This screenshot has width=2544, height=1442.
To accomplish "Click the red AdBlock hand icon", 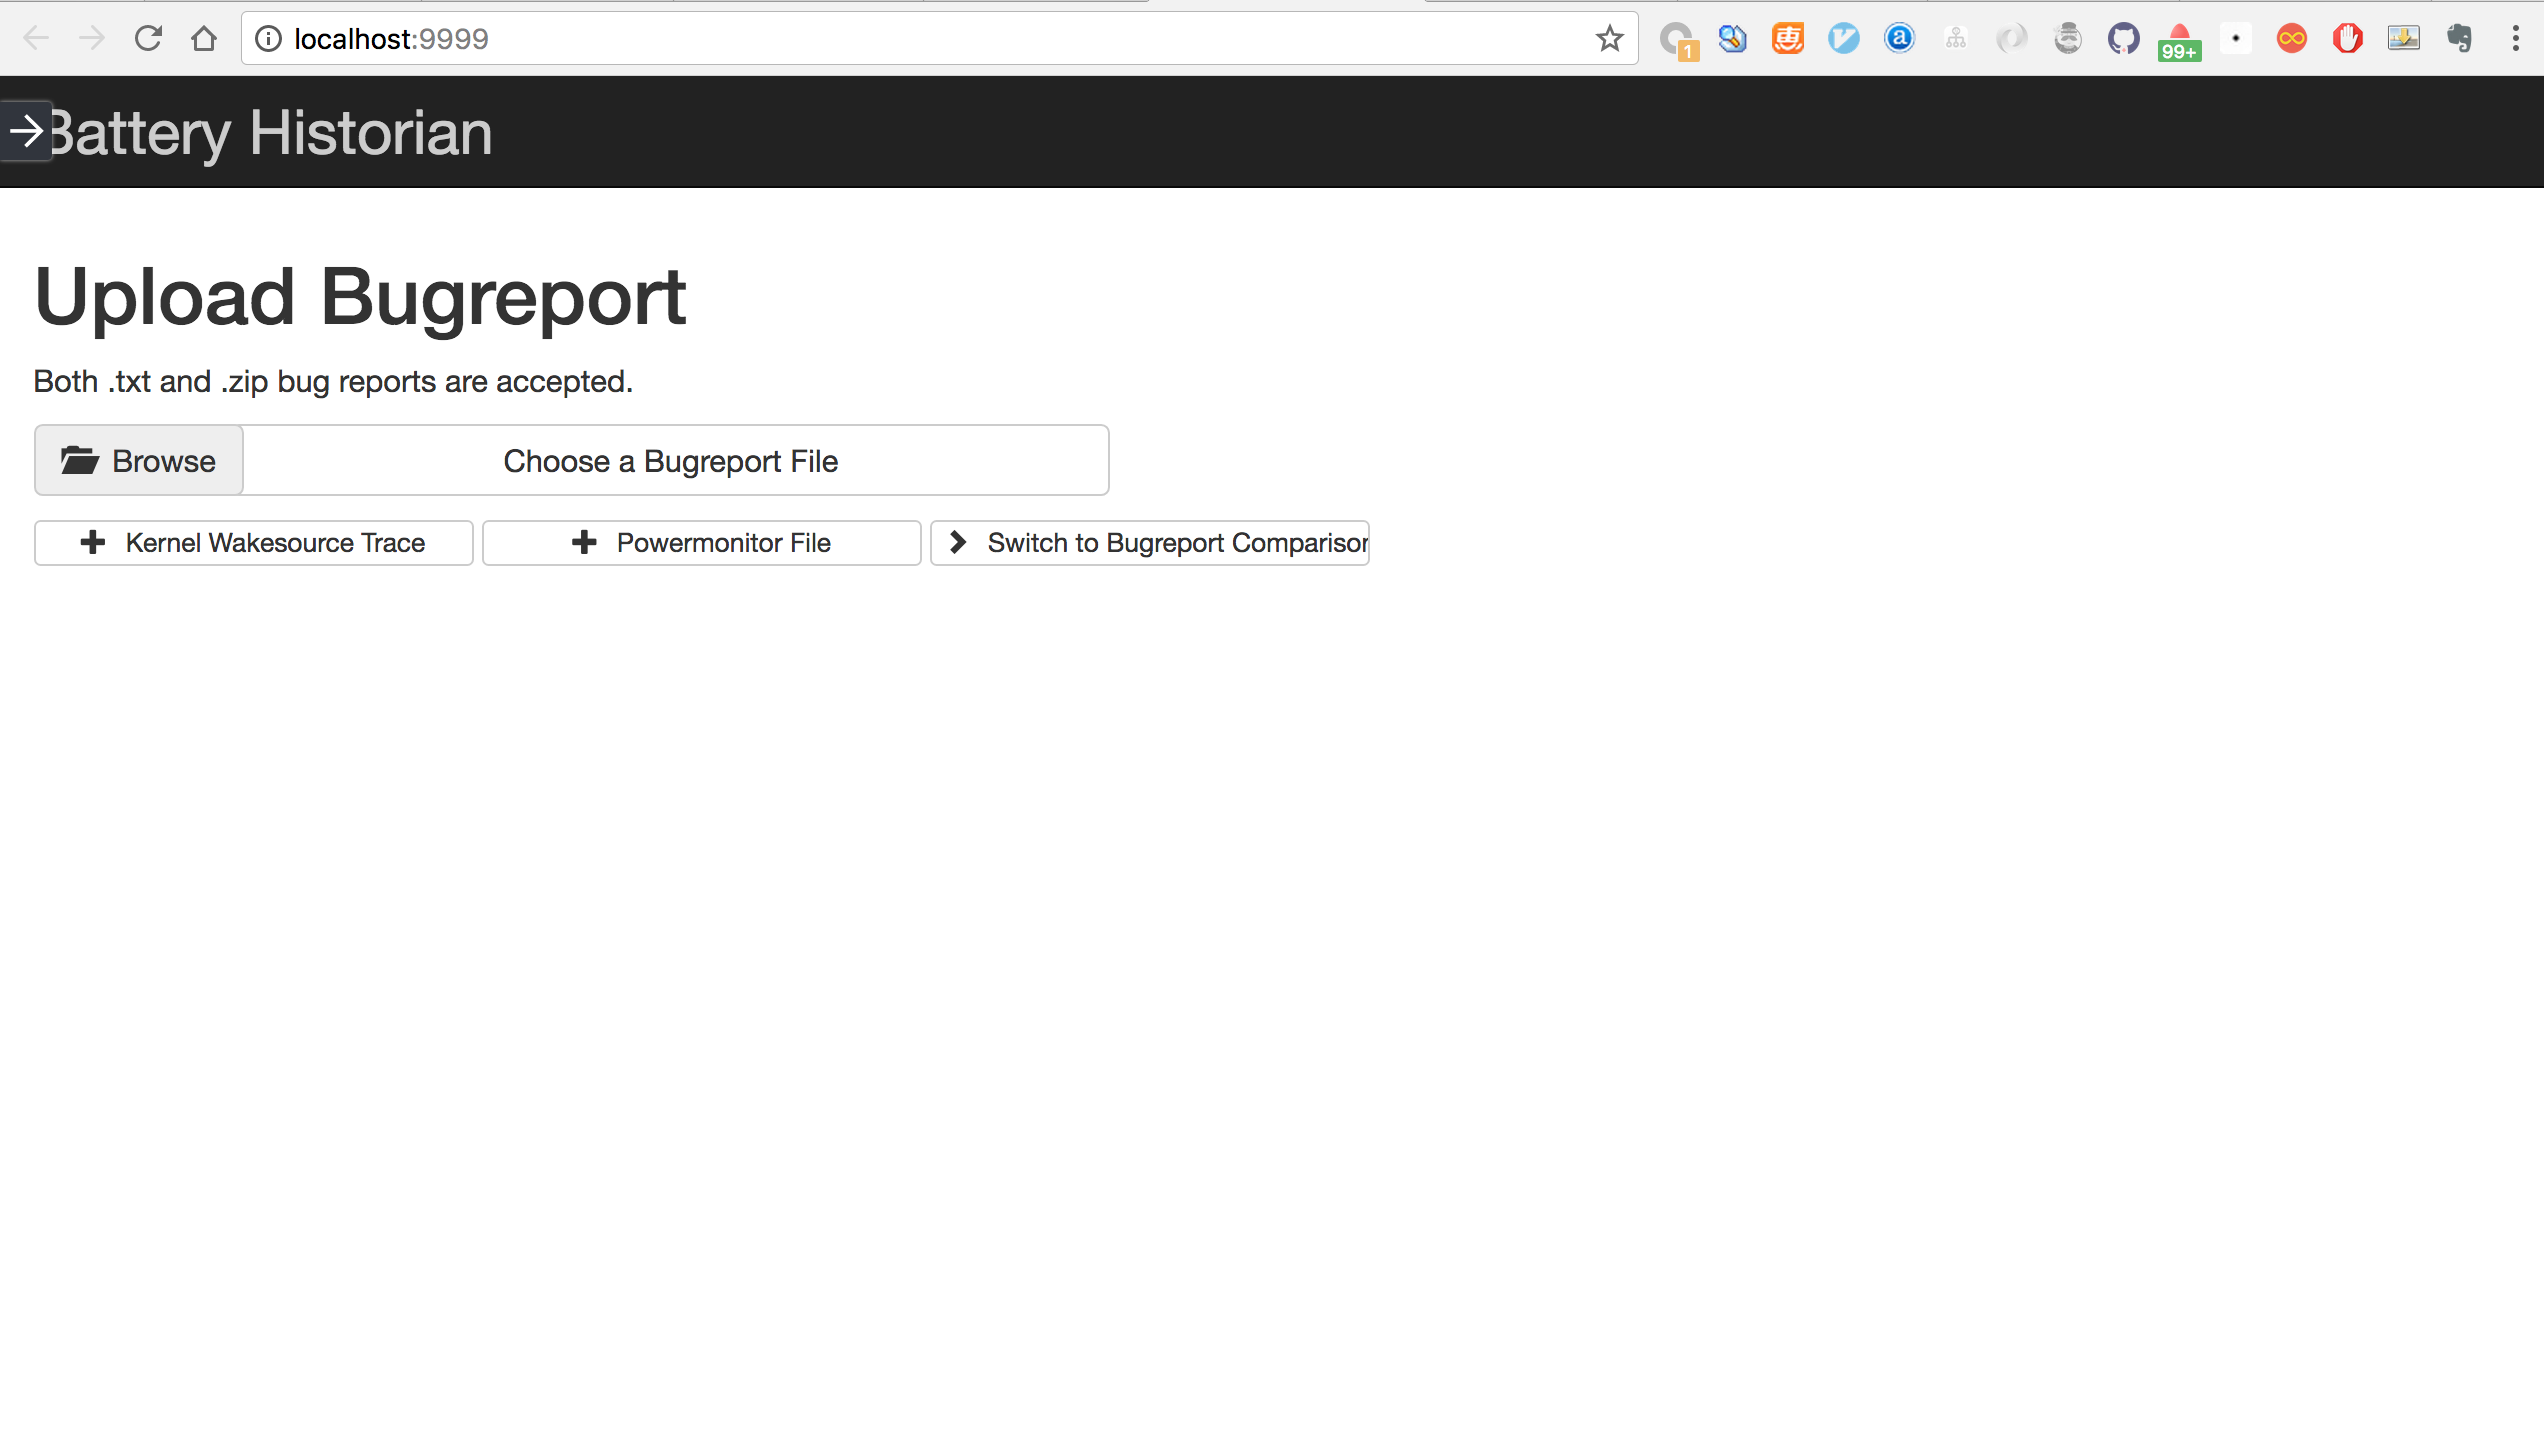I will tap(2347, 39).
